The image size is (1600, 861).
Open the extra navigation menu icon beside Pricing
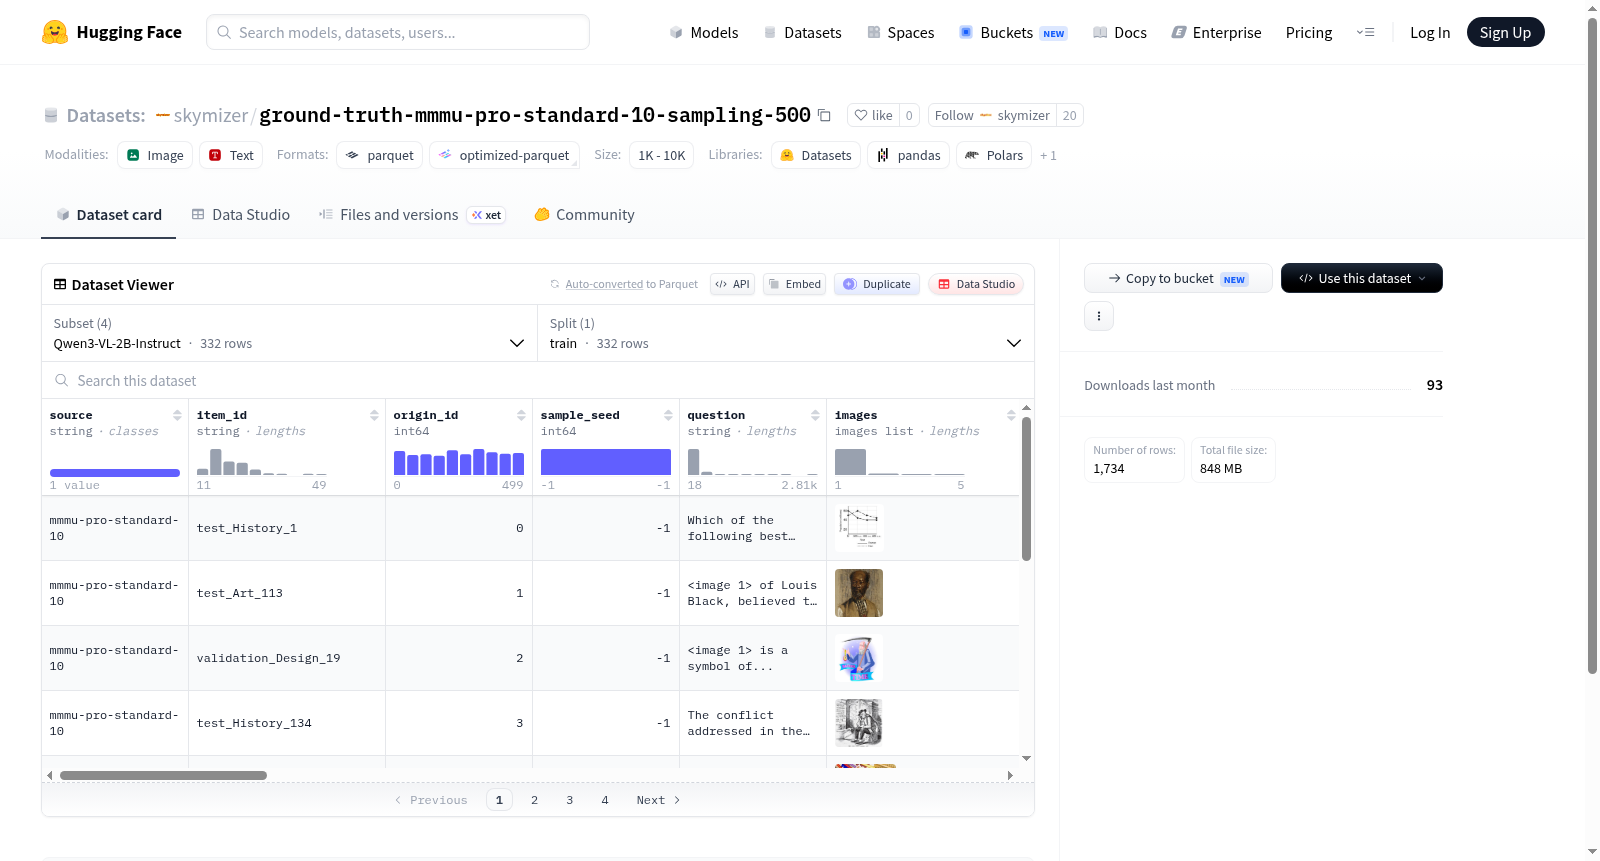[x=1365, y=32]
